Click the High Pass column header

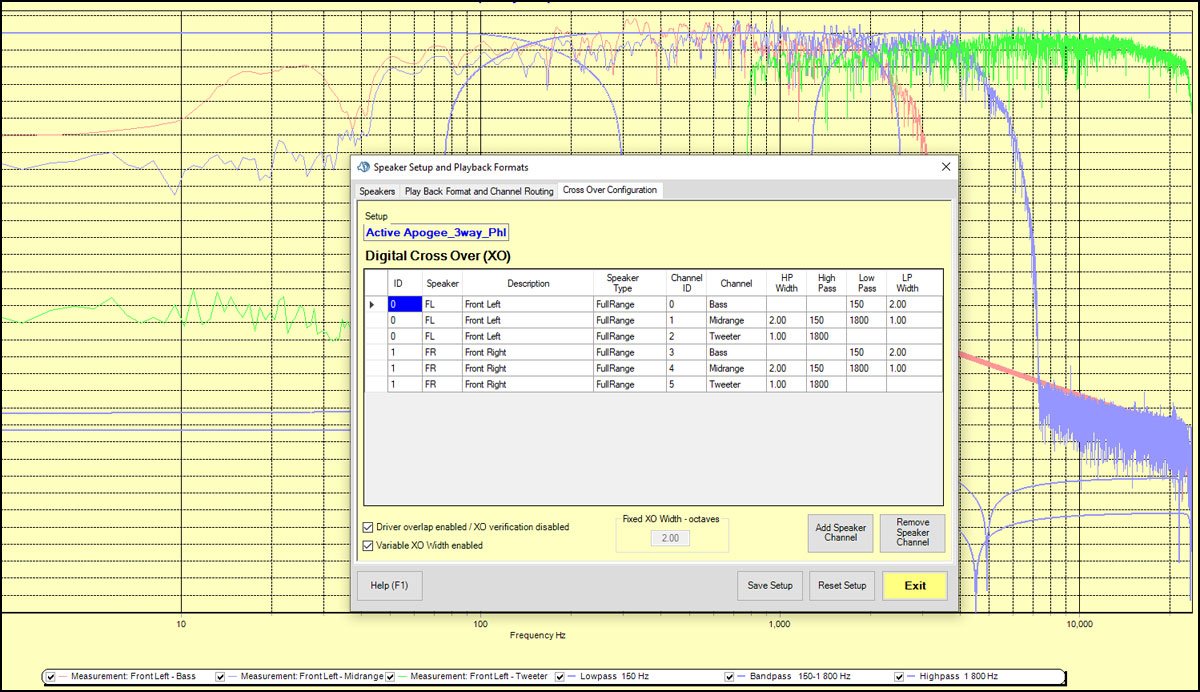826,283
